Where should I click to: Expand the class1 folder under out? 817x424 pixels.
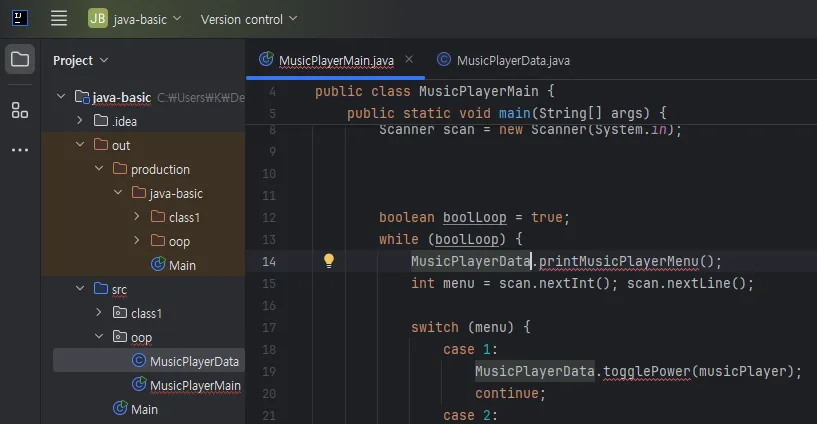[137, 216]
